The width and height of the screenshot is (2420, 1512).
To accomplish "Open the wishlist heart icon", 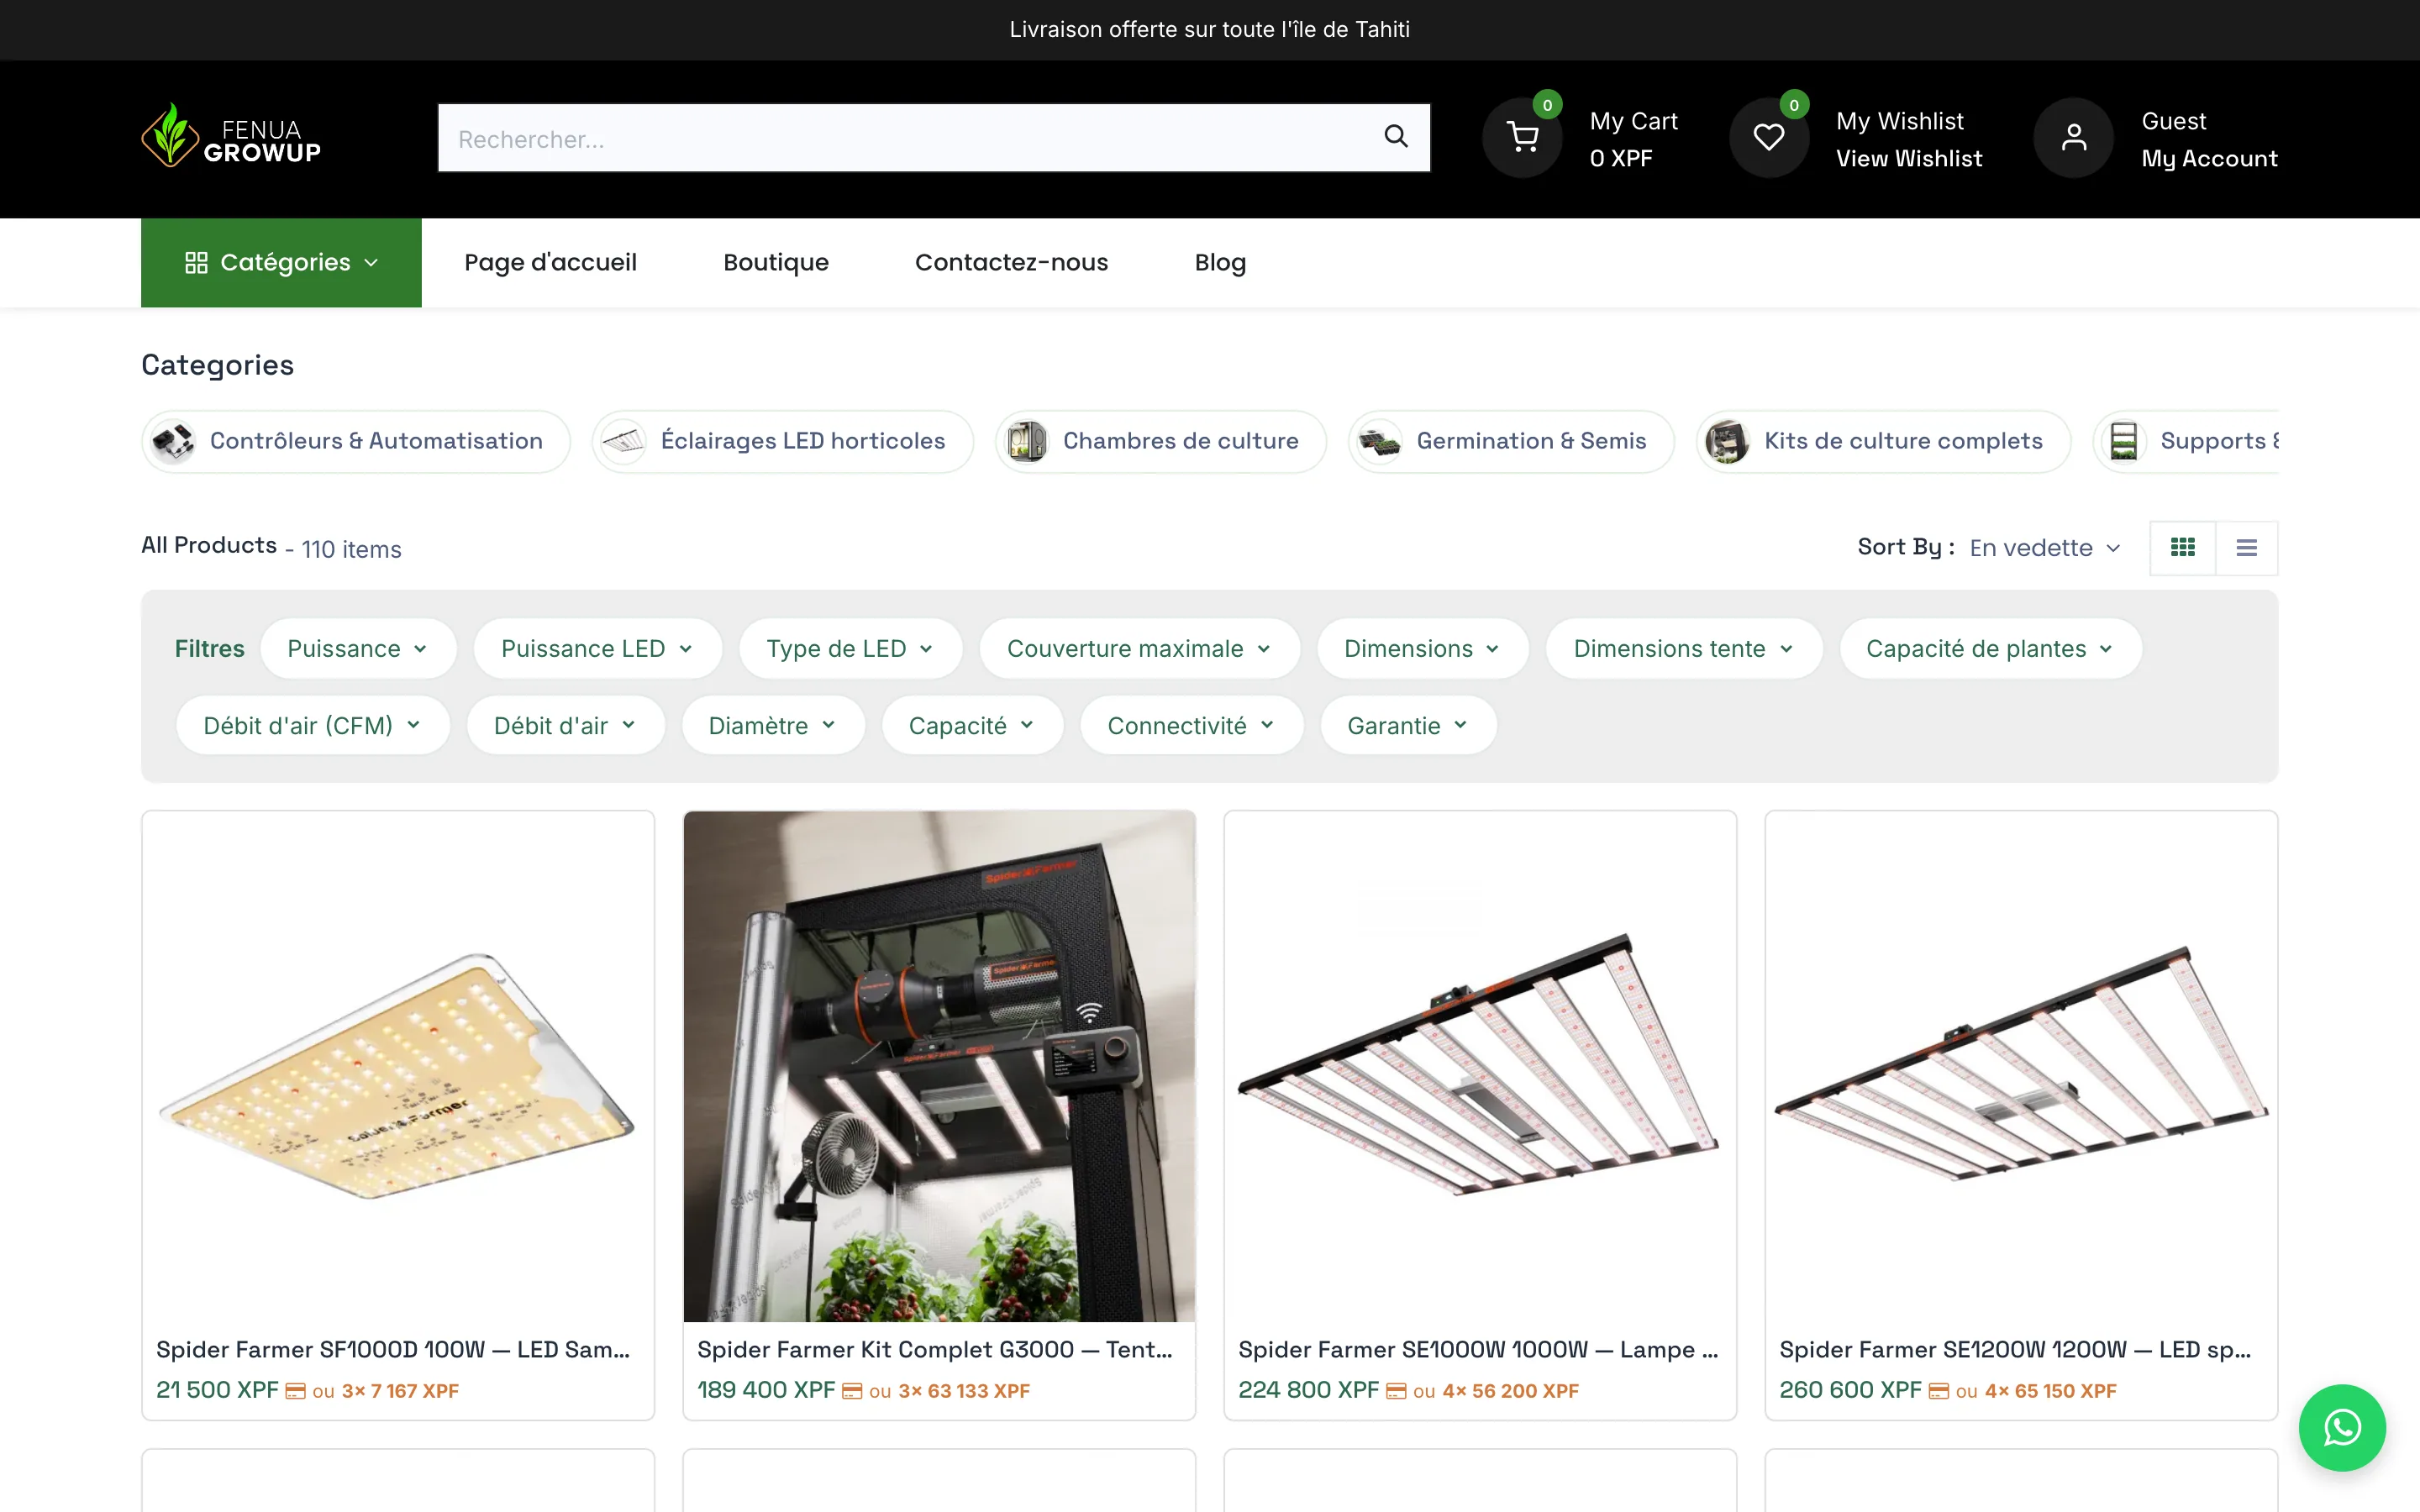I will (x=1769, y=138).
